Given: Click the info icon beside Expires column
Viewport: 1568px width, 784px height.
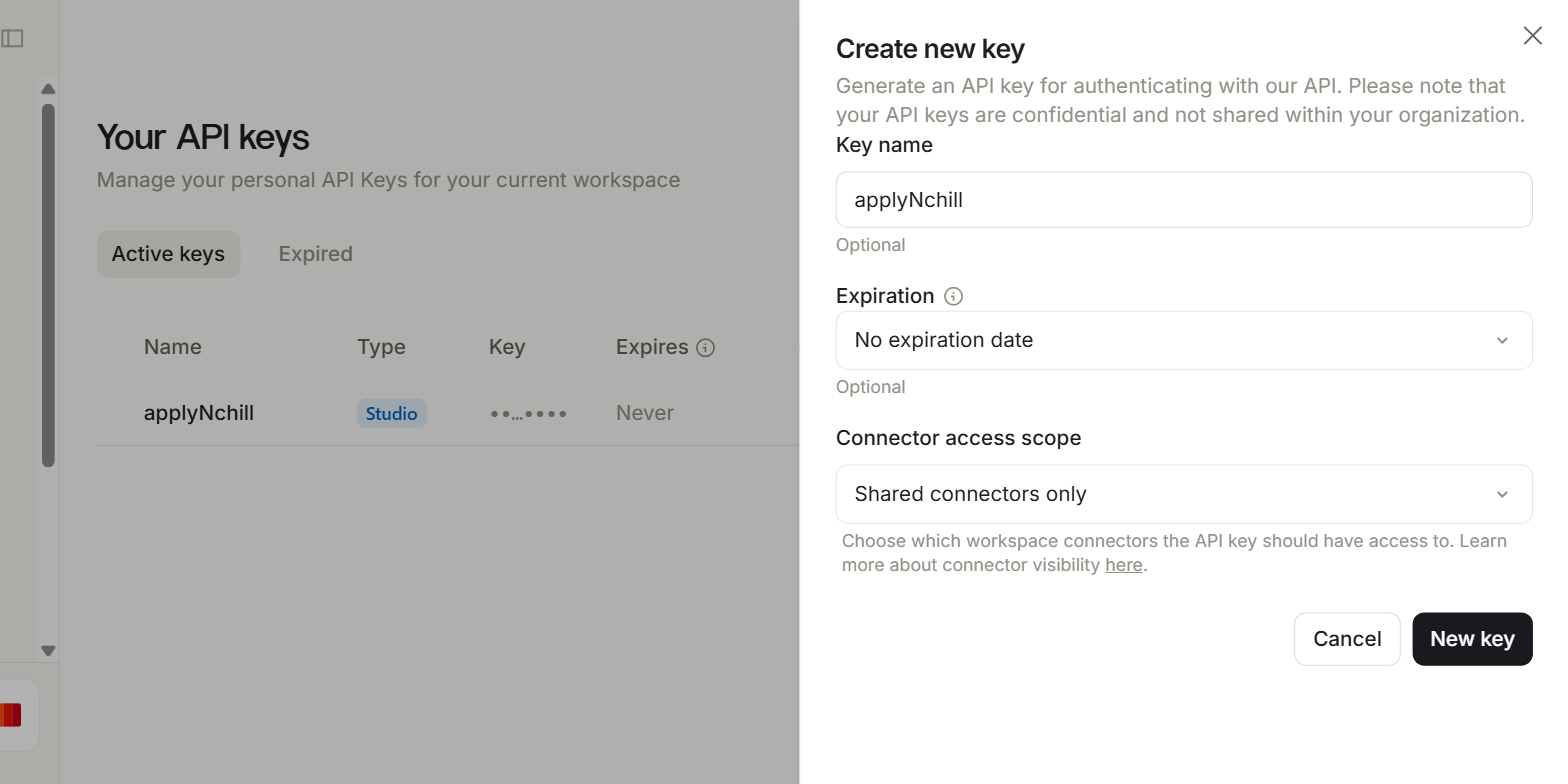Looking at the screenshot, I should (x=706, y=348).
